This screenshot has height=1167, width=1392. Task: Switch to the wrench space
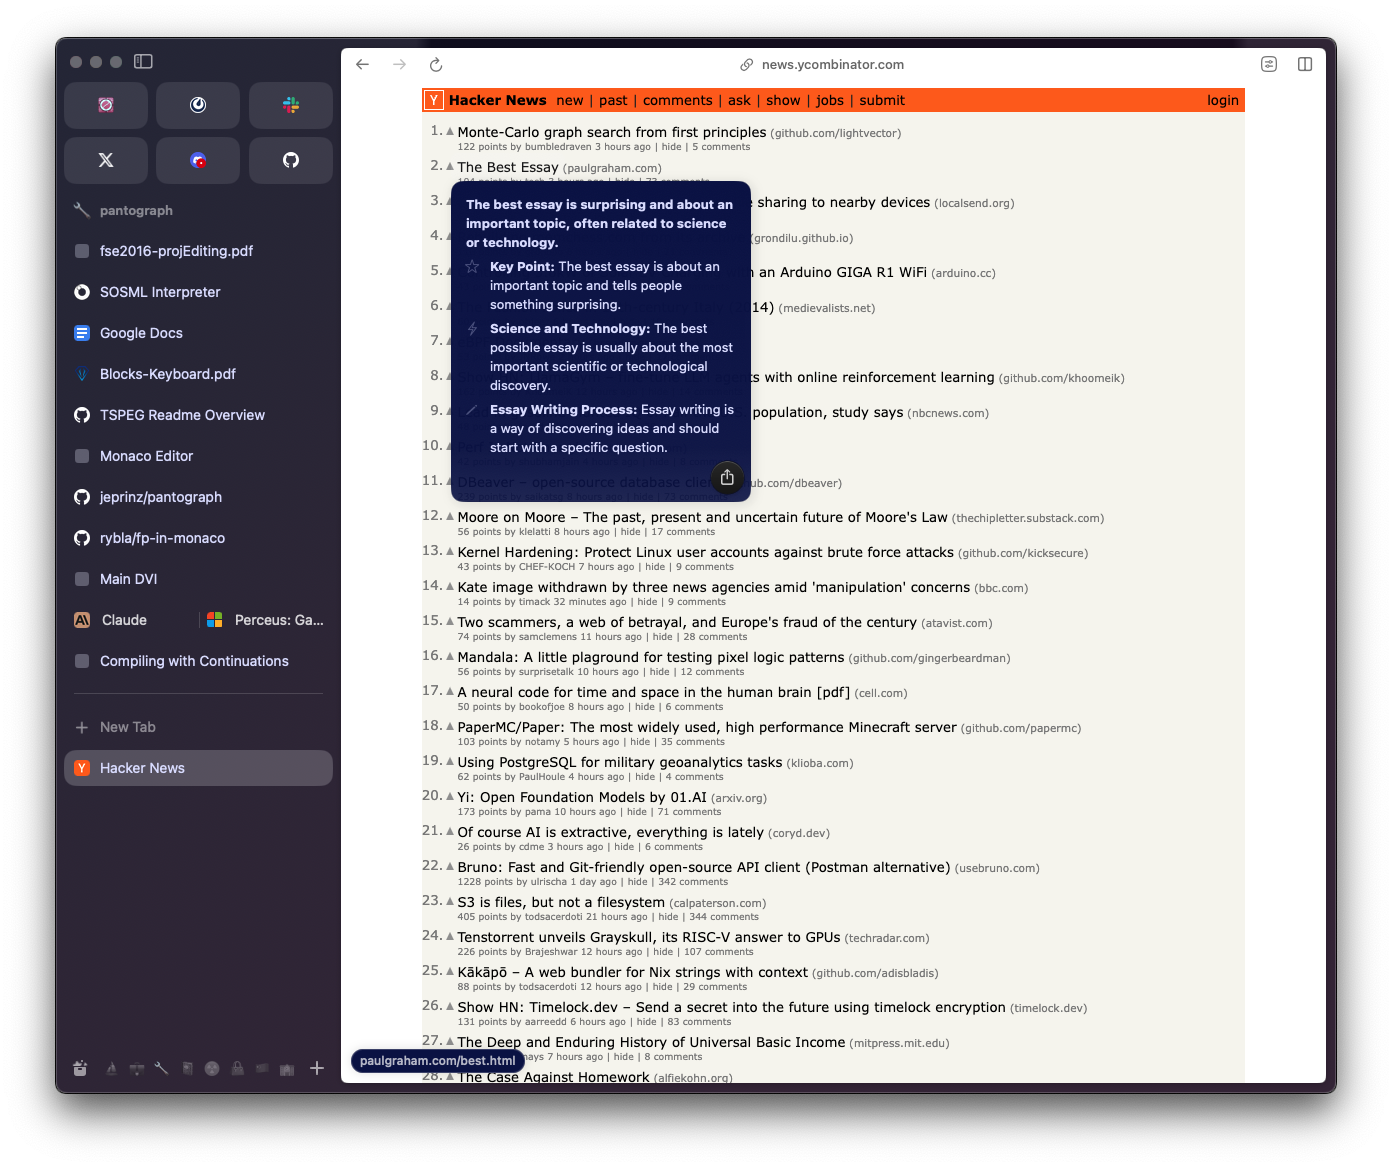(161, 1068)
